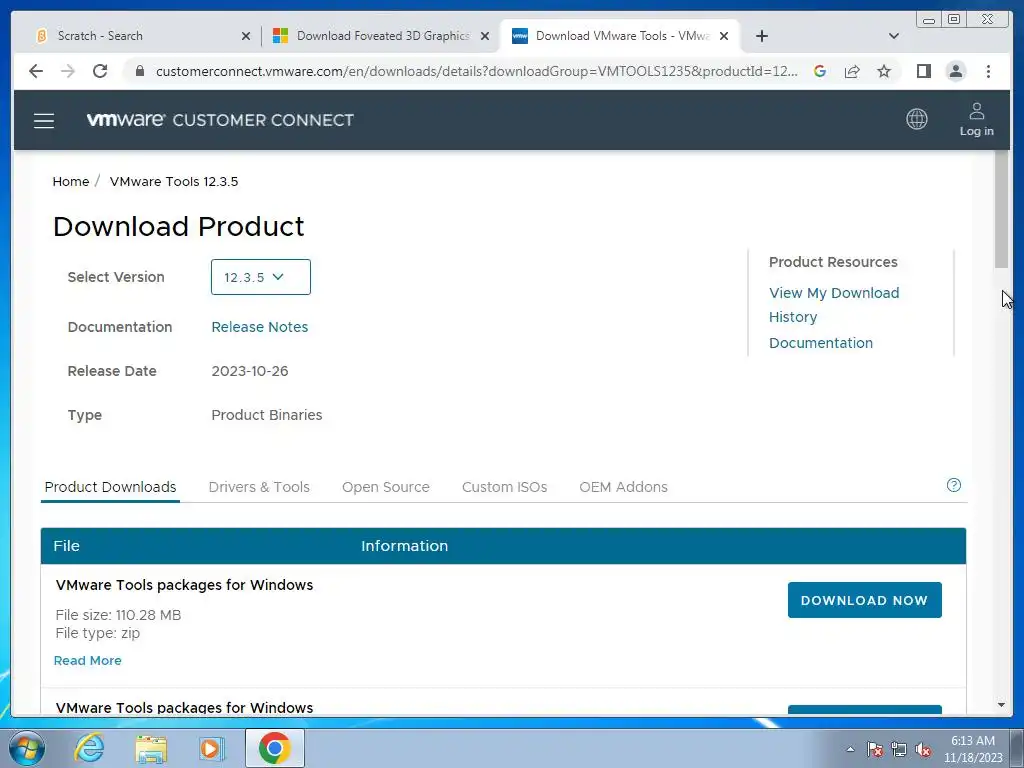Open View My Download History link

point(834,305)
